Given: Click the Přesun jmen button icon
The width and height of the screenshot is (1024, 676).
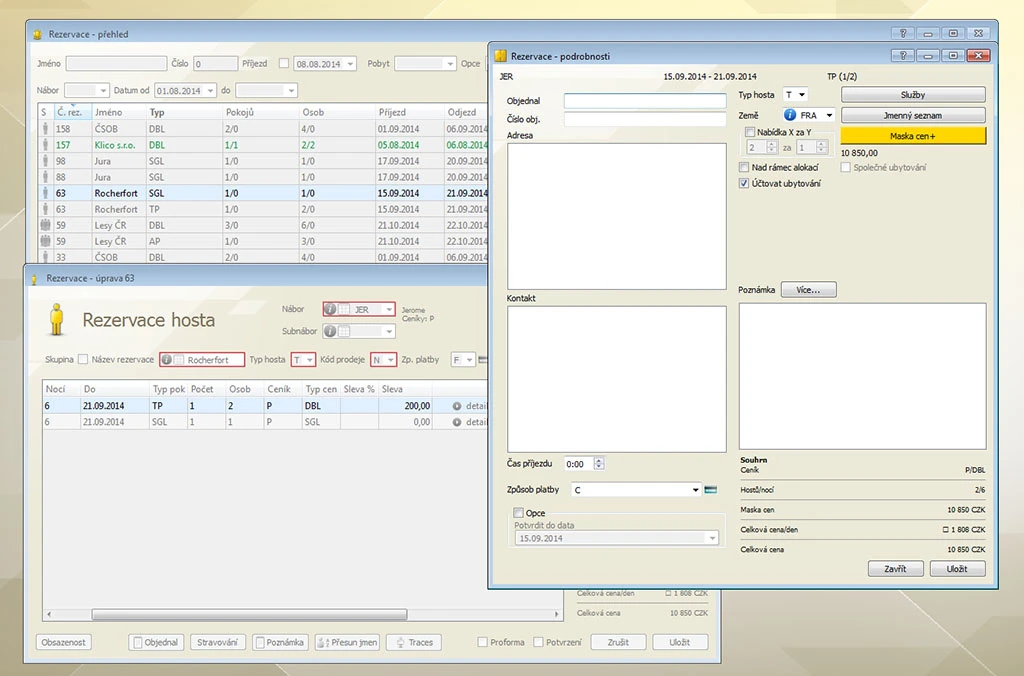Looking at the screenshot, I should click(x=322, y=642).
